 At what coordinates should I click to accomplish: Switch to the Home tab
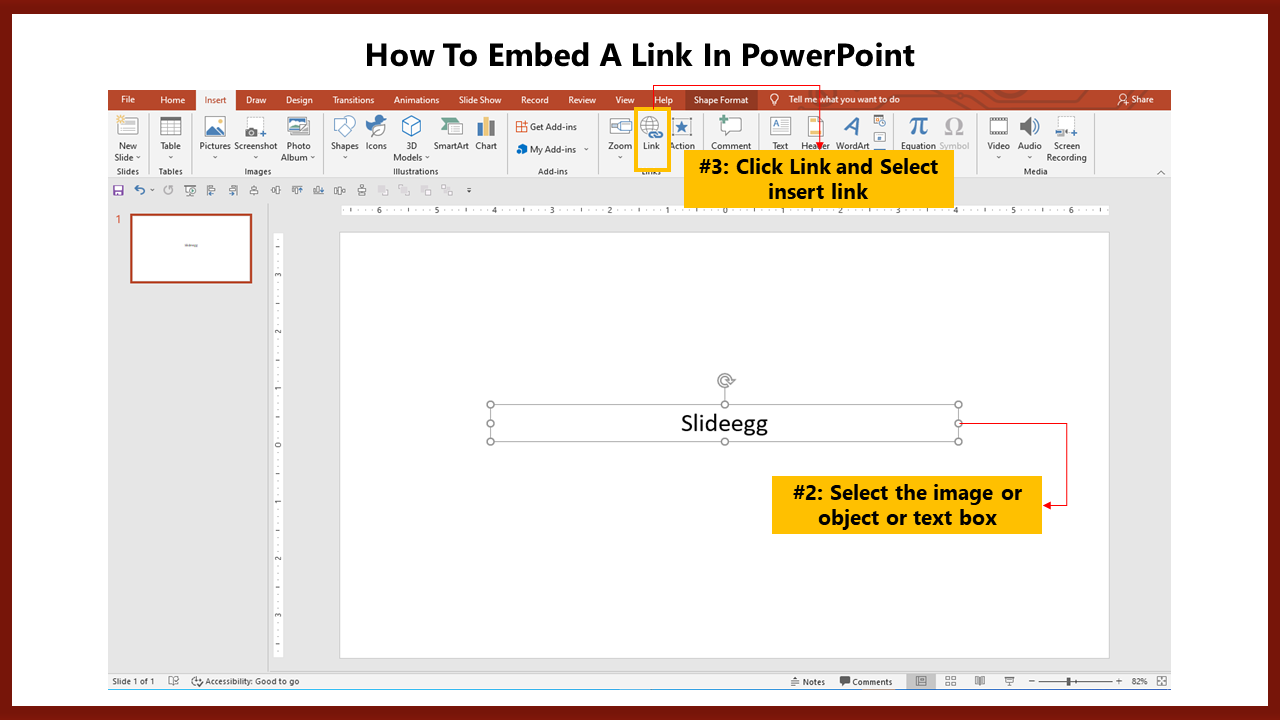click(x=173, y=100)
